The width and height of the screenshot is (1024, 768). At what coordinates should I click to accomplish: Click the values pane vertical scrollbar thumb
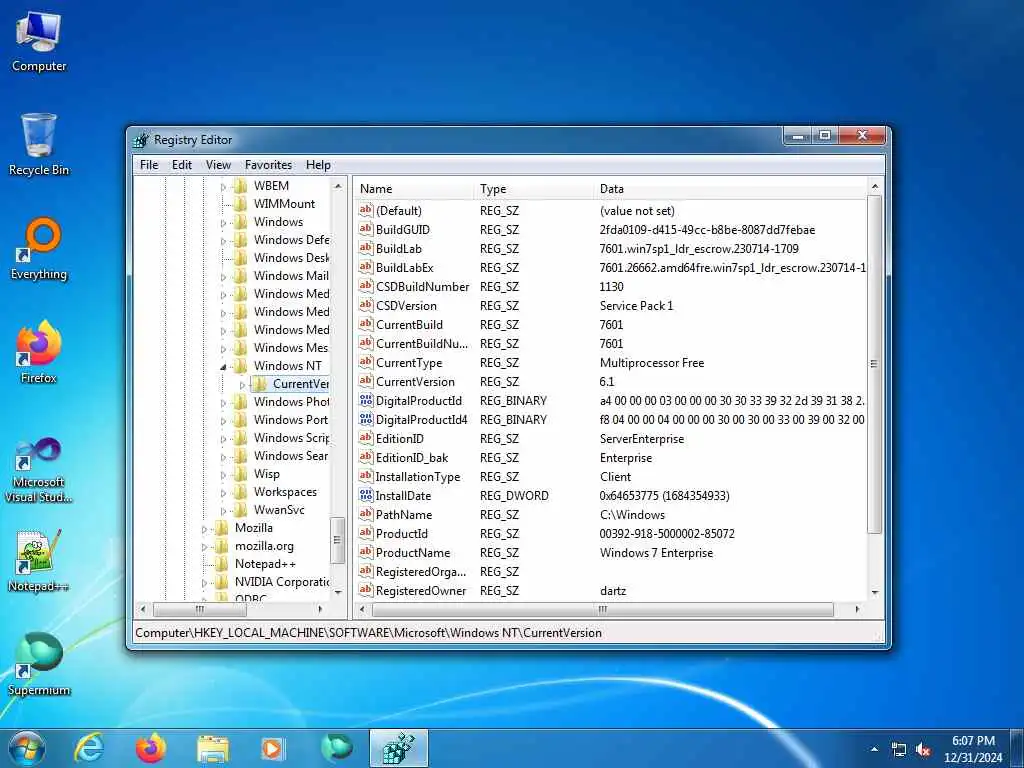[x=874, y=363]
